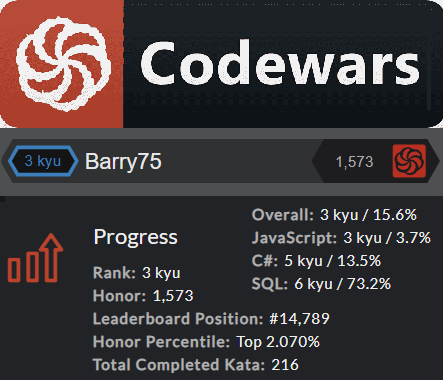Viewport: 443px width, 380px height.
Task: Click the #14,789 leaderboard number
Action: (x=299, y=319)
